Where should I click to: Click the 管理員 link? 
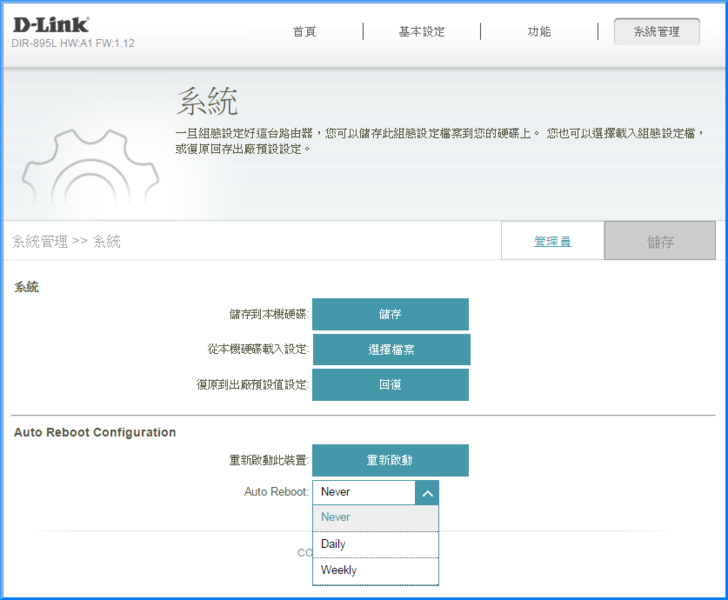552,242
